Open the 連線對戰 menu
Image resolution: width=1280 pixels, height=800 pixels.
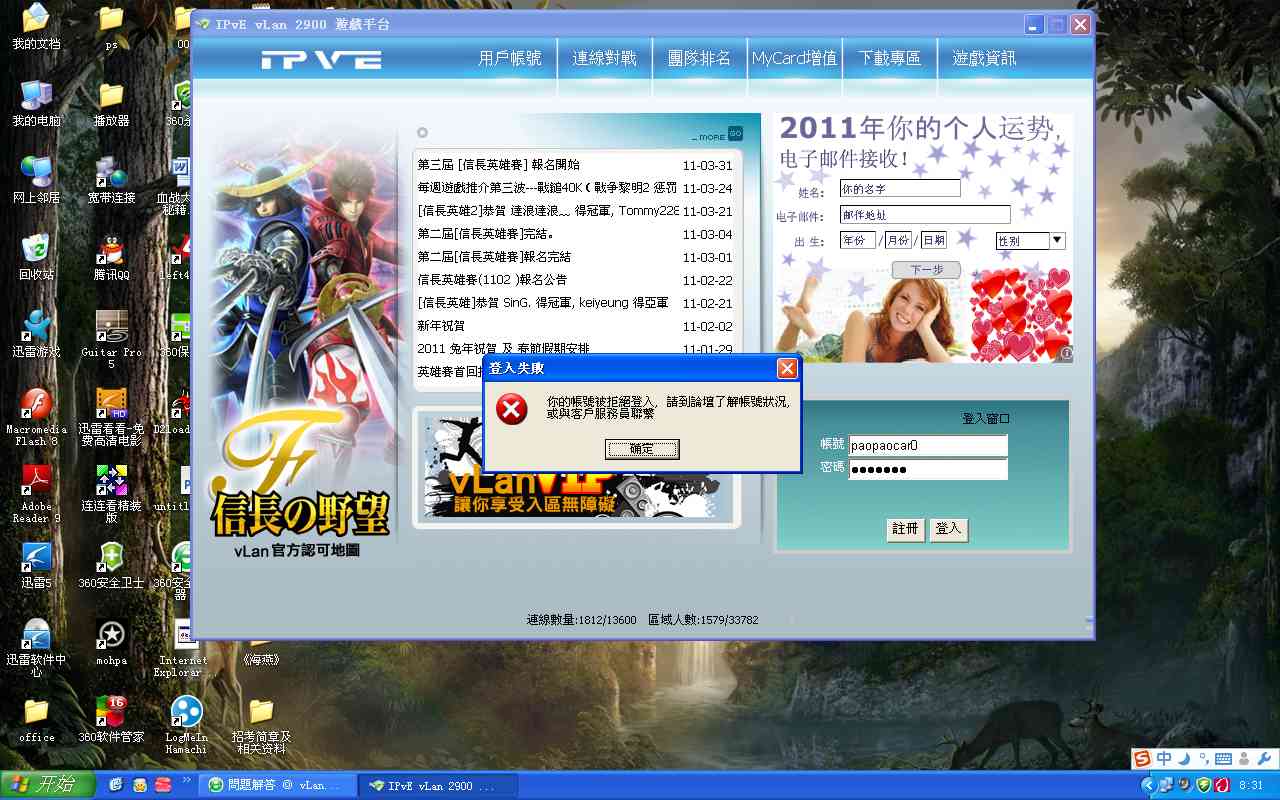pos(605,59)
